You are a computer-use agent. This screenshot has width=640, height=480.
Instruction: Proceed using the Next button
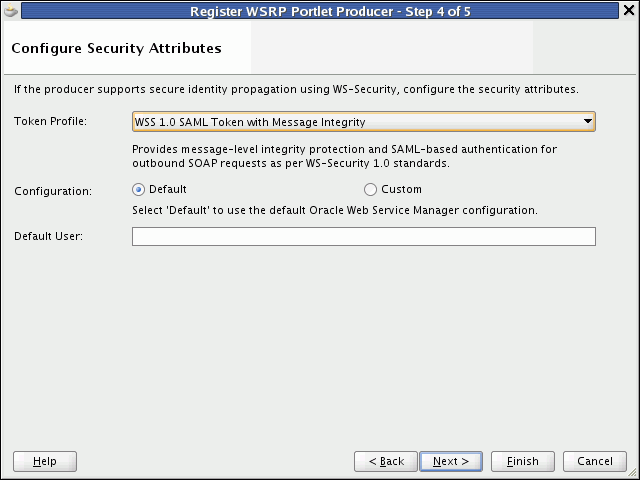(451, 461)
